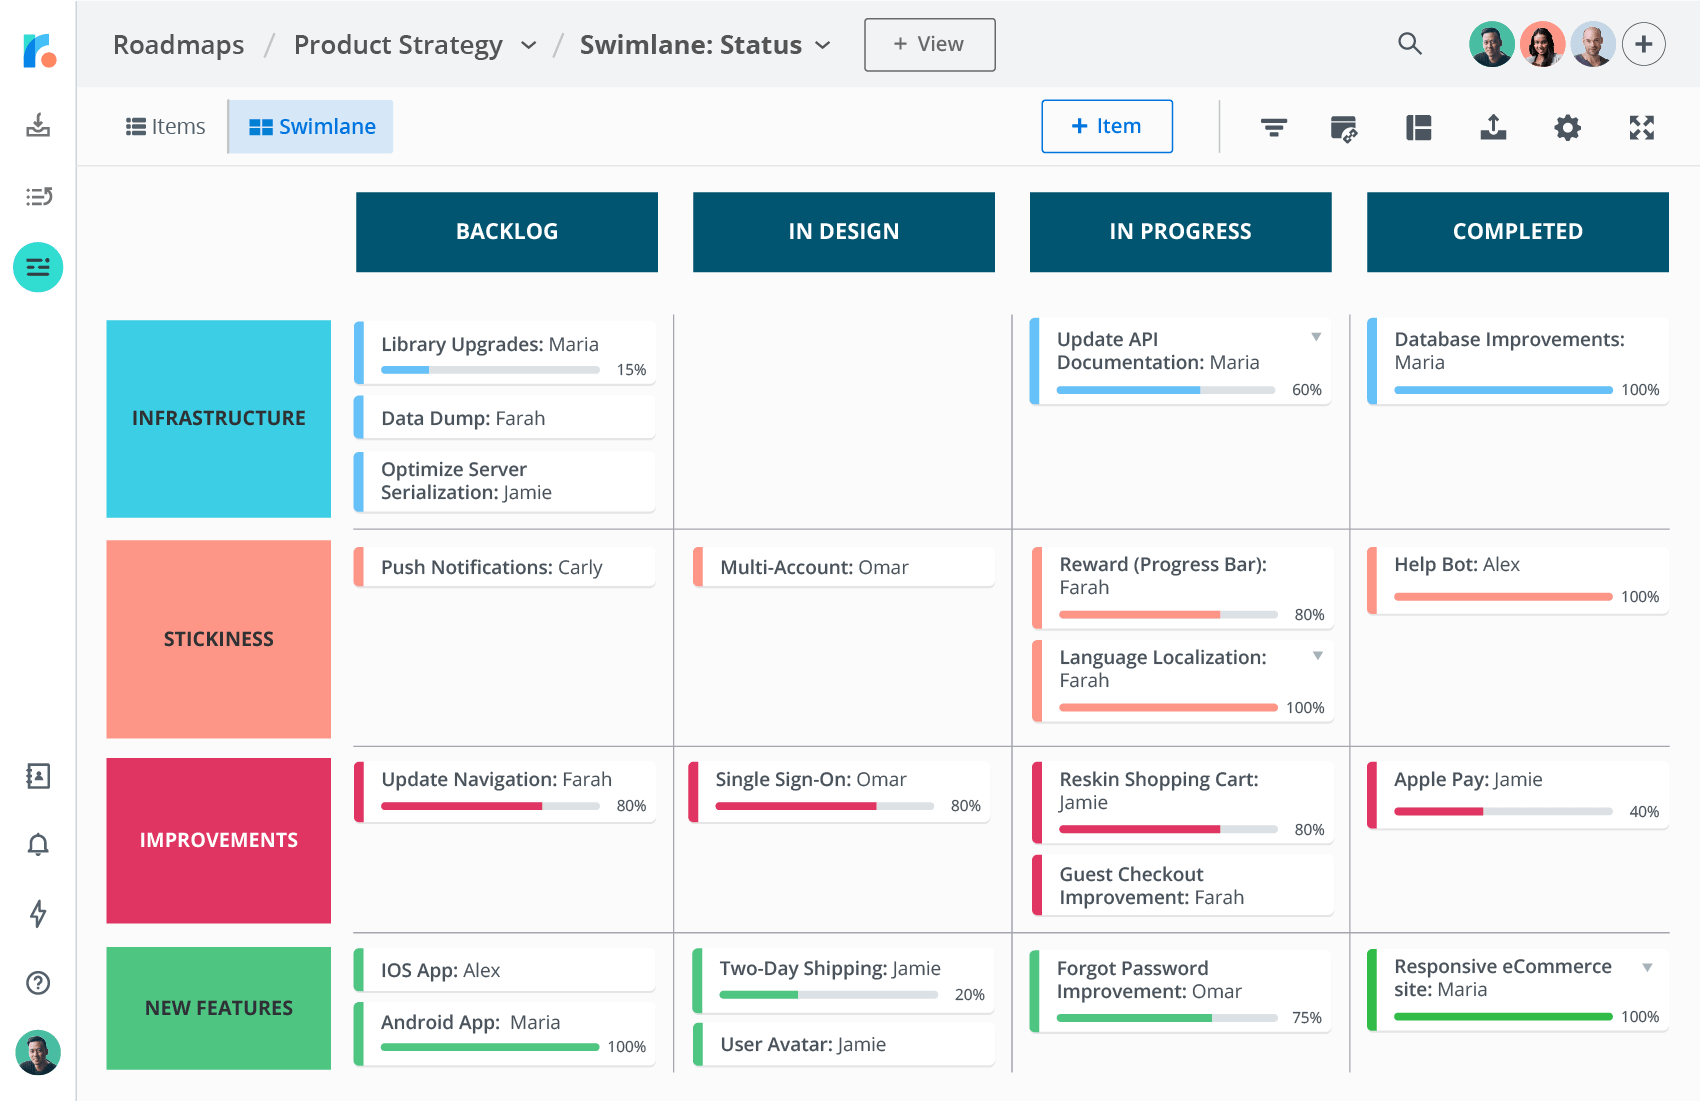Click the + View button
The width and height of the screenshot is (1700, 1101).
929,45
